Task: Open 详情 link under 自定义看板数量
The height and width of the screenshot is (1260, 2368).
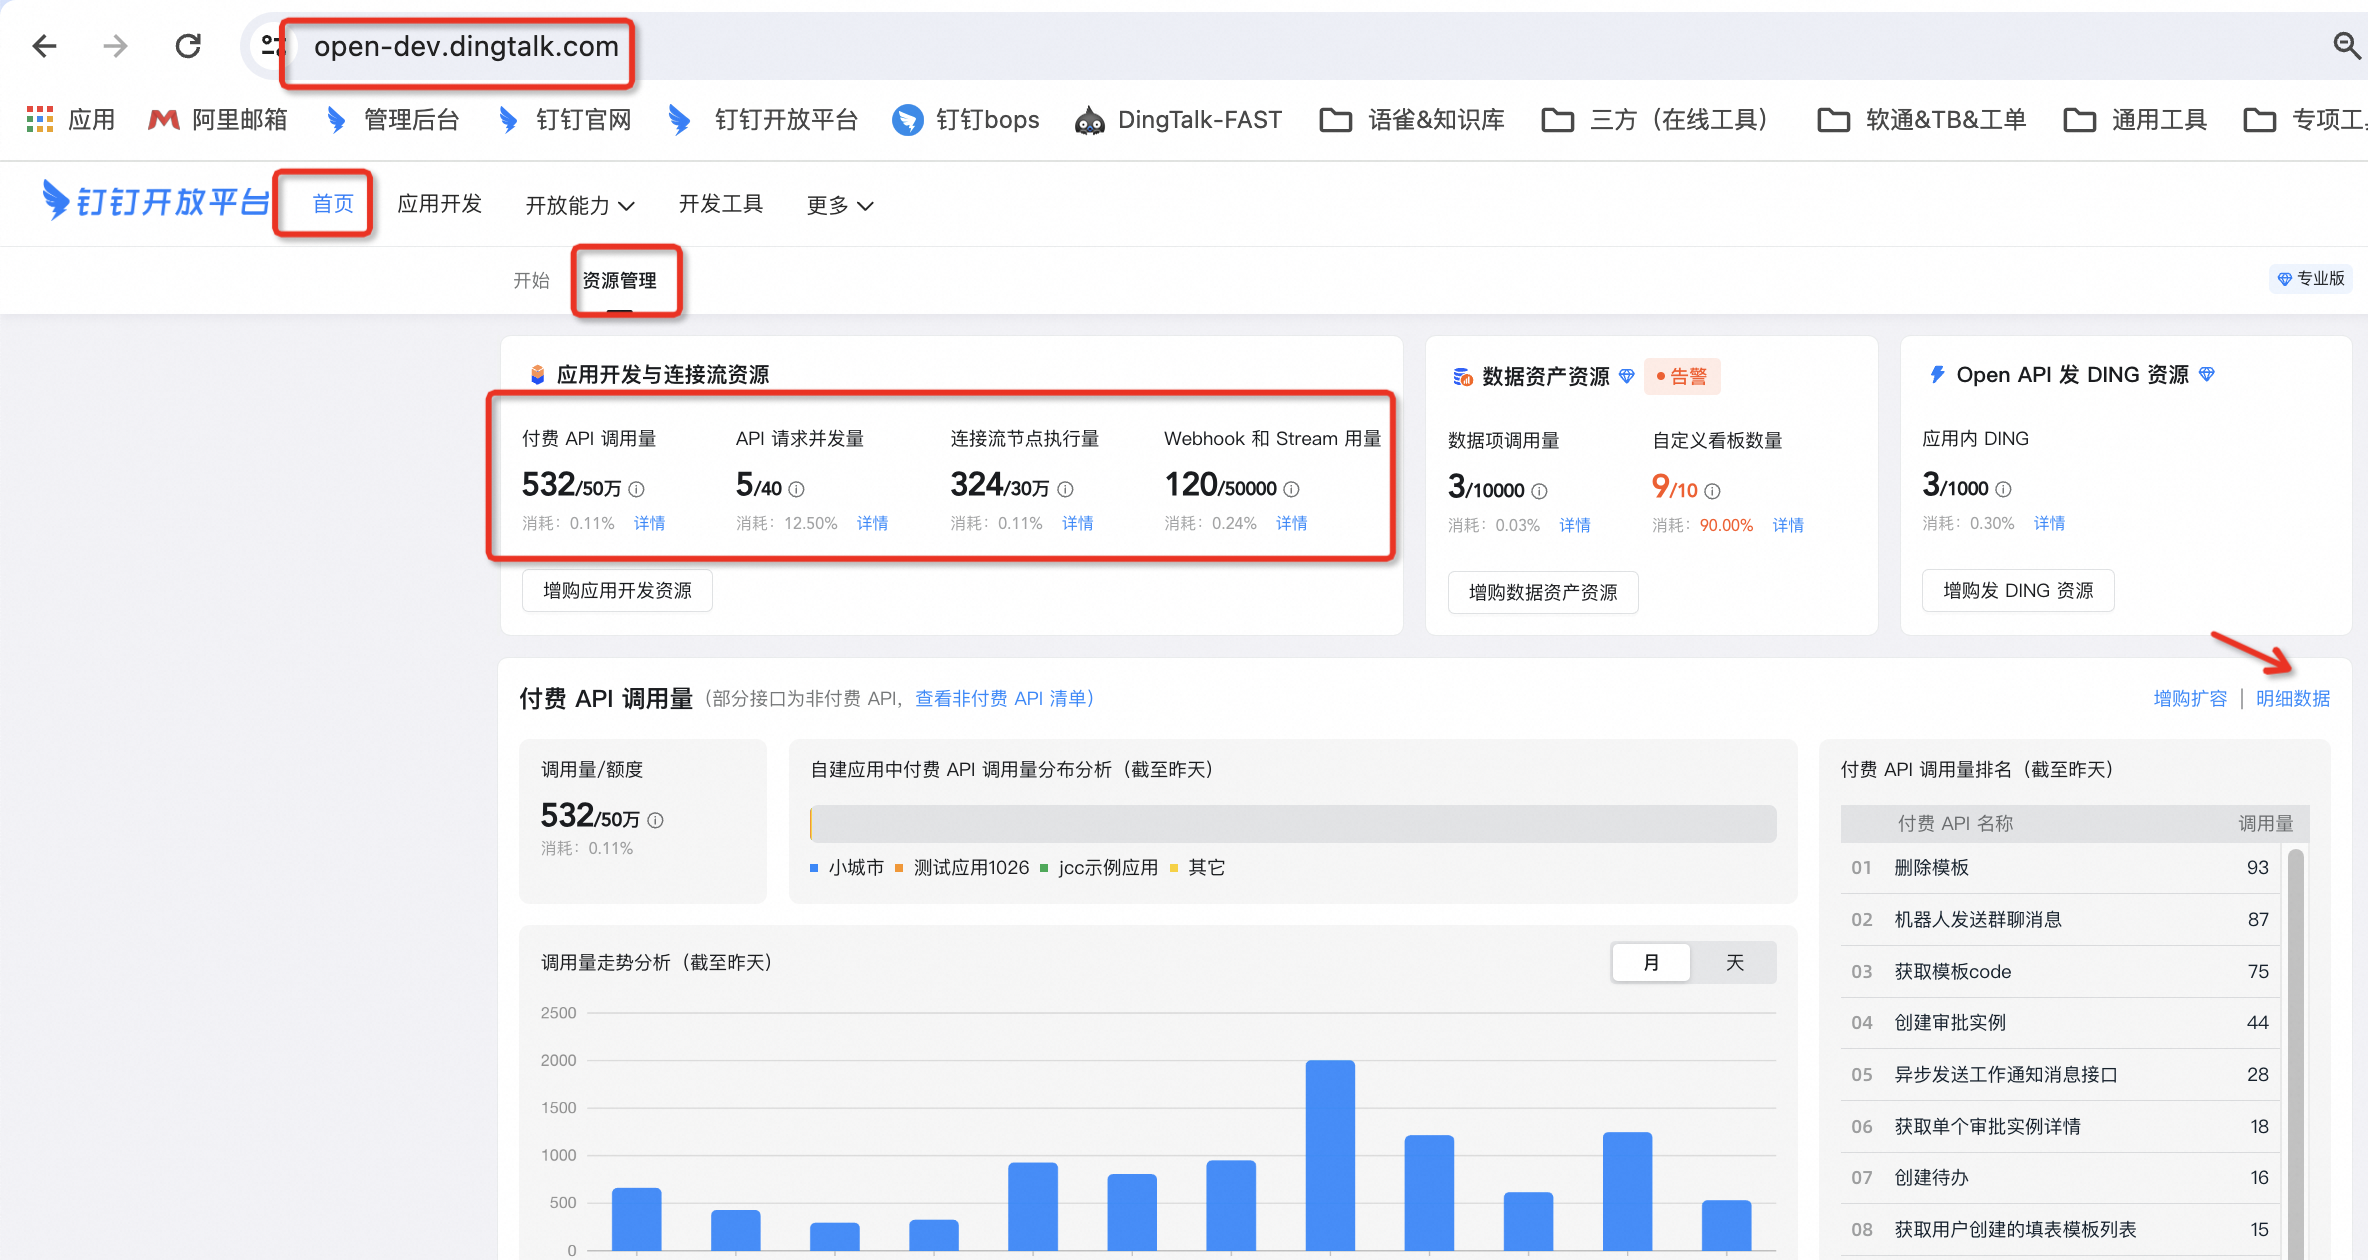Action: pos(1788,525)
